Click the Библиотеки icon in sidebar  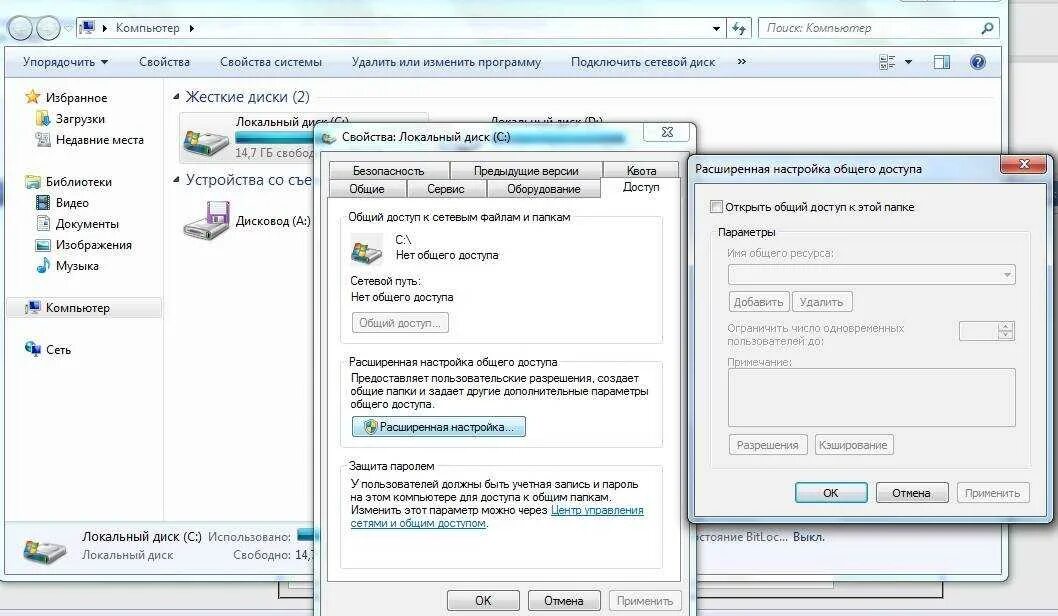[32, 181]
